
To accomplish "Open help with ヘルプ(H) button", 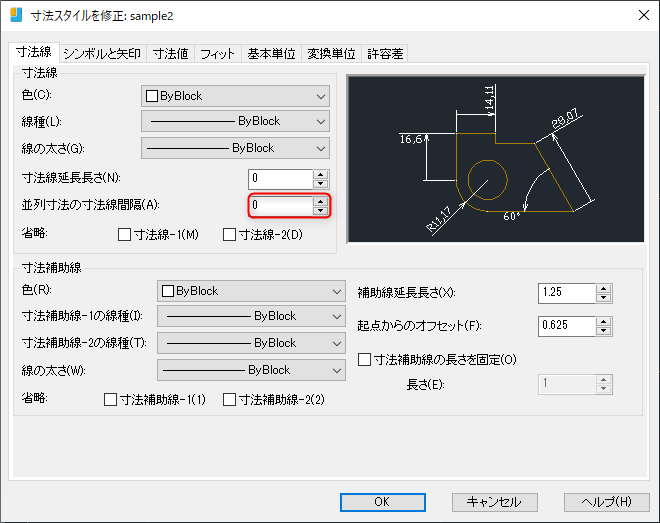I will (x=607, y=502).
